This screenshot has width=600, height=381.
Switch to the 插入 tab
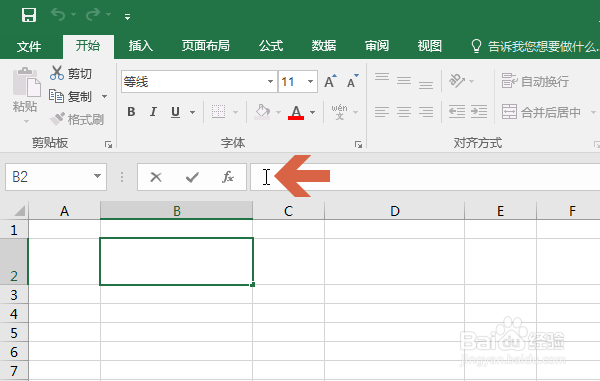(140, 46)
